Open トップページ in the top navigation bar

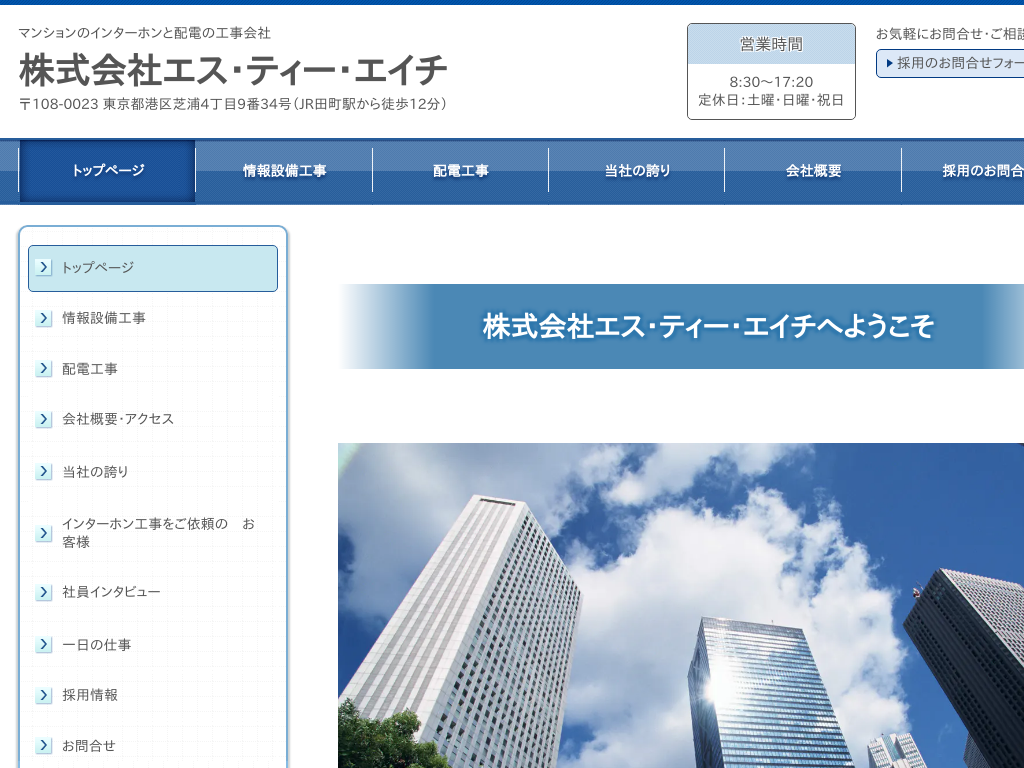(x=107, y=171)
